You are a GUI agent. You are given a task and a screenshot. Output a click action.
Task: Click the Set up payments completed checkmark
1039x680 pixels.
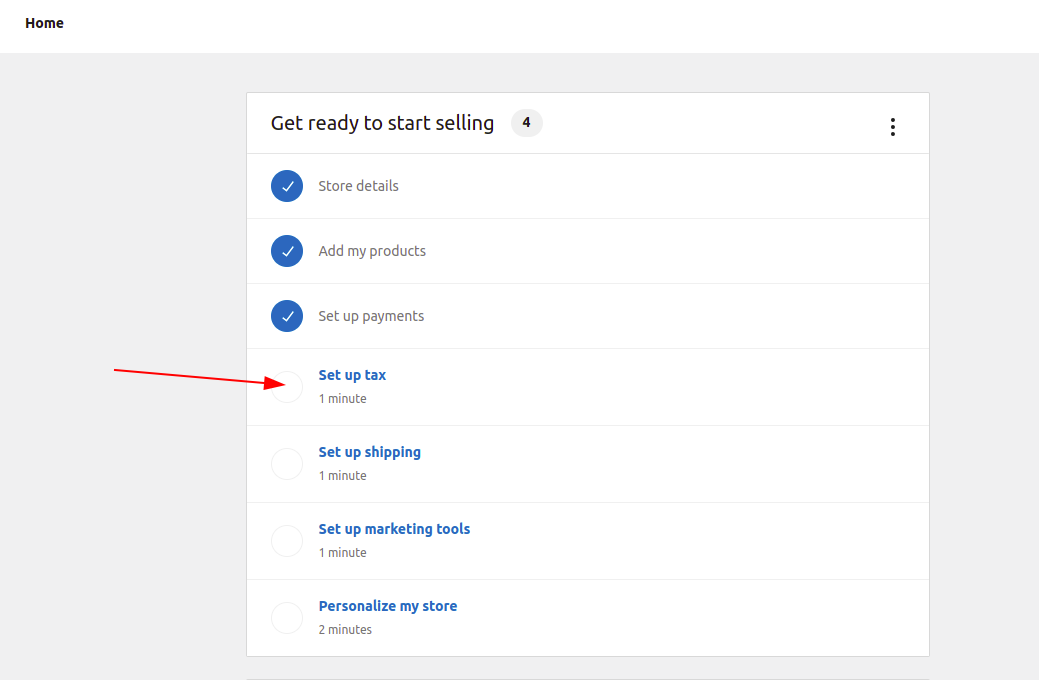click(x=287, y=316)
